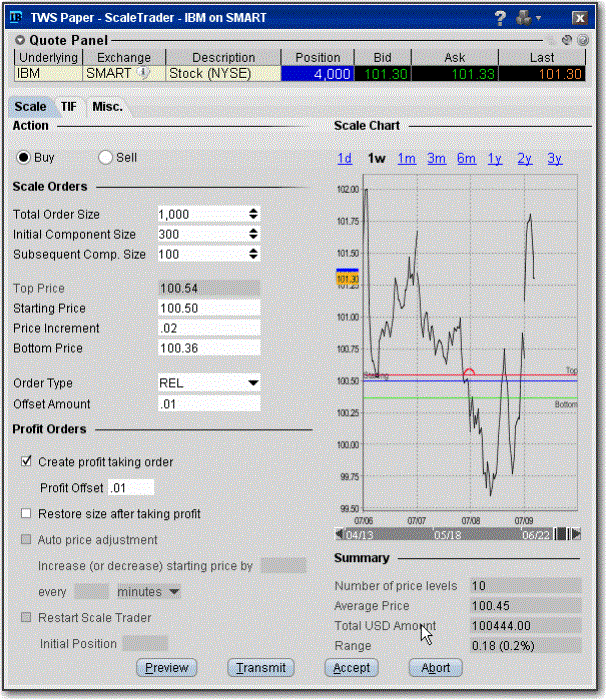The image size is (606, 699).
Task: Click the SMART exchange info icon
Action: (143, 73)
